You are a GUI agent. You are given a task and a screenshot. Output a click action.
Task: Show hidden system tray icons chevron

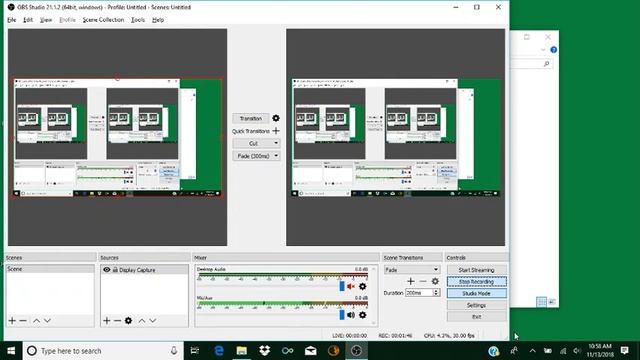[x=532, y=351]
